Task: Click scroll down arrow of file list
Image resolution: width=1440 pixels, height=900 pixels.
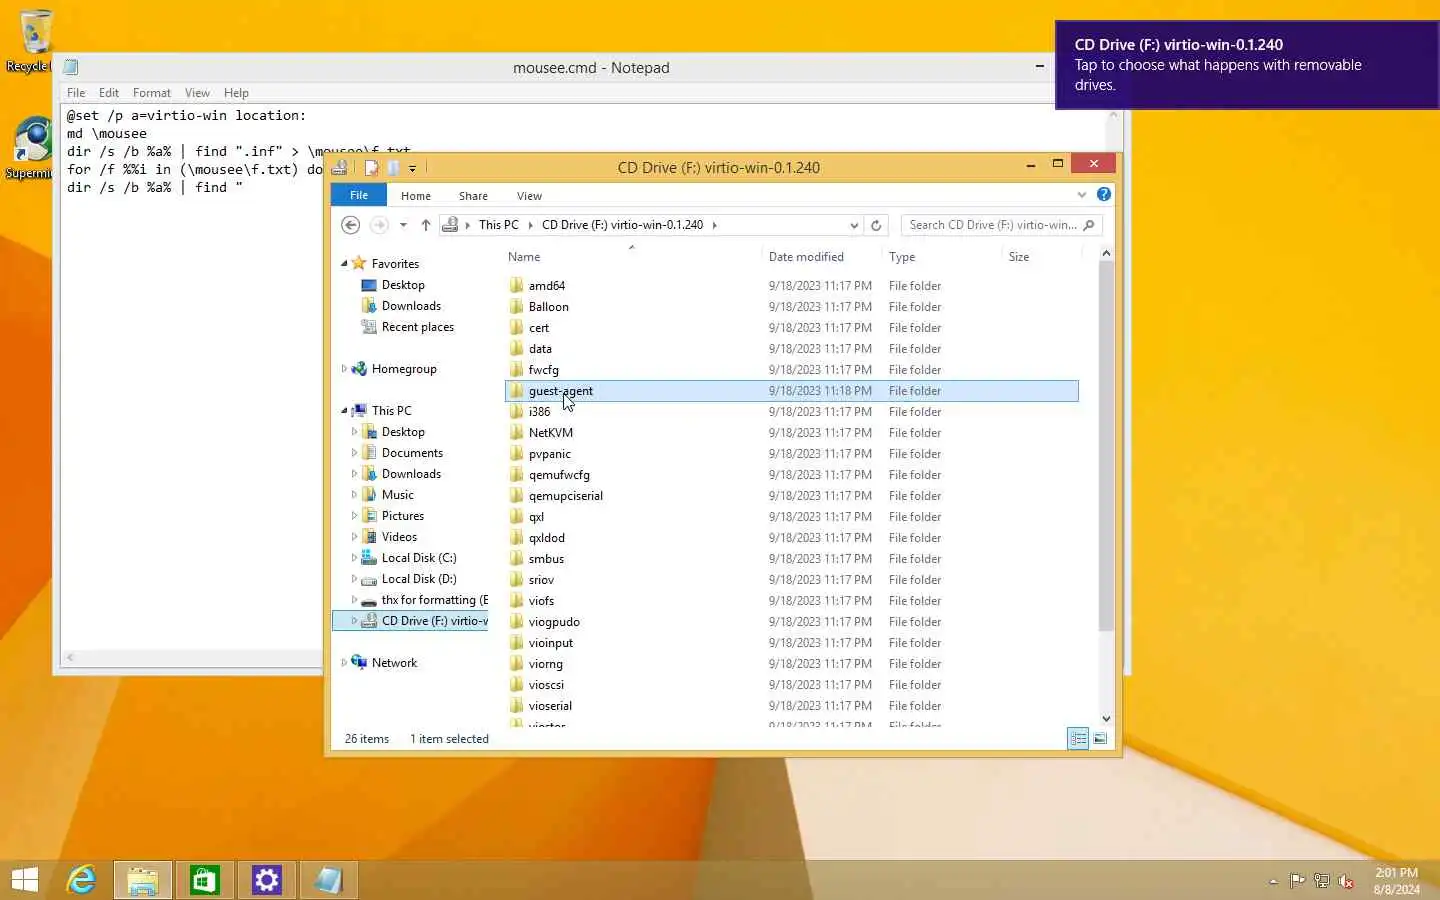Action: coord(1106,718)
